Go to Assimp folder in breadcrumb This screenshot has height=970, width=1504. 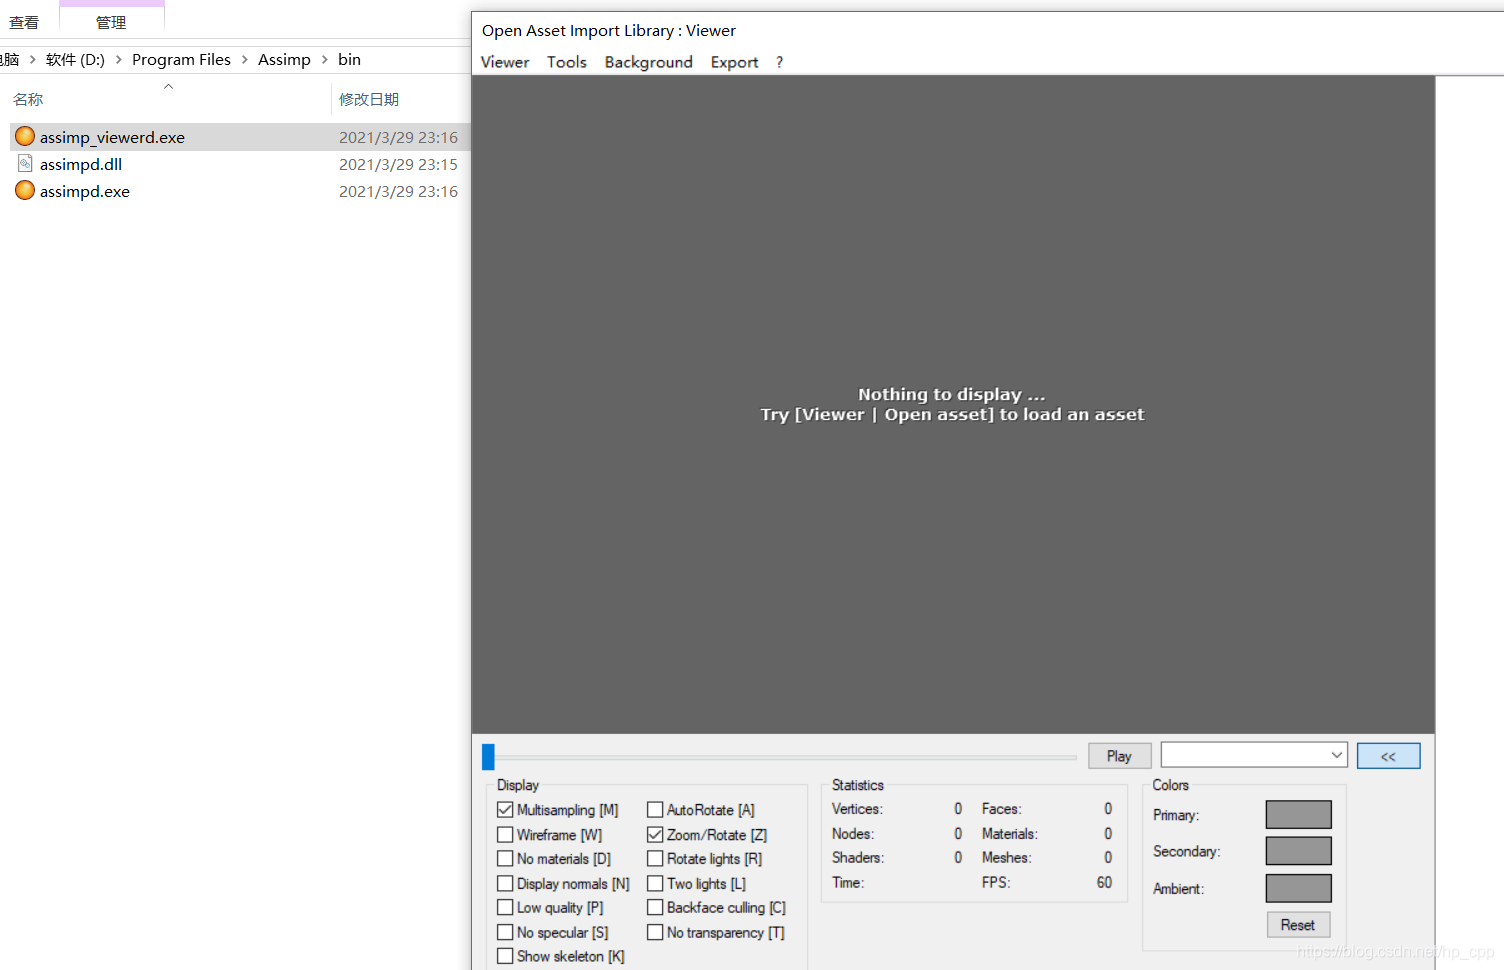284,60
